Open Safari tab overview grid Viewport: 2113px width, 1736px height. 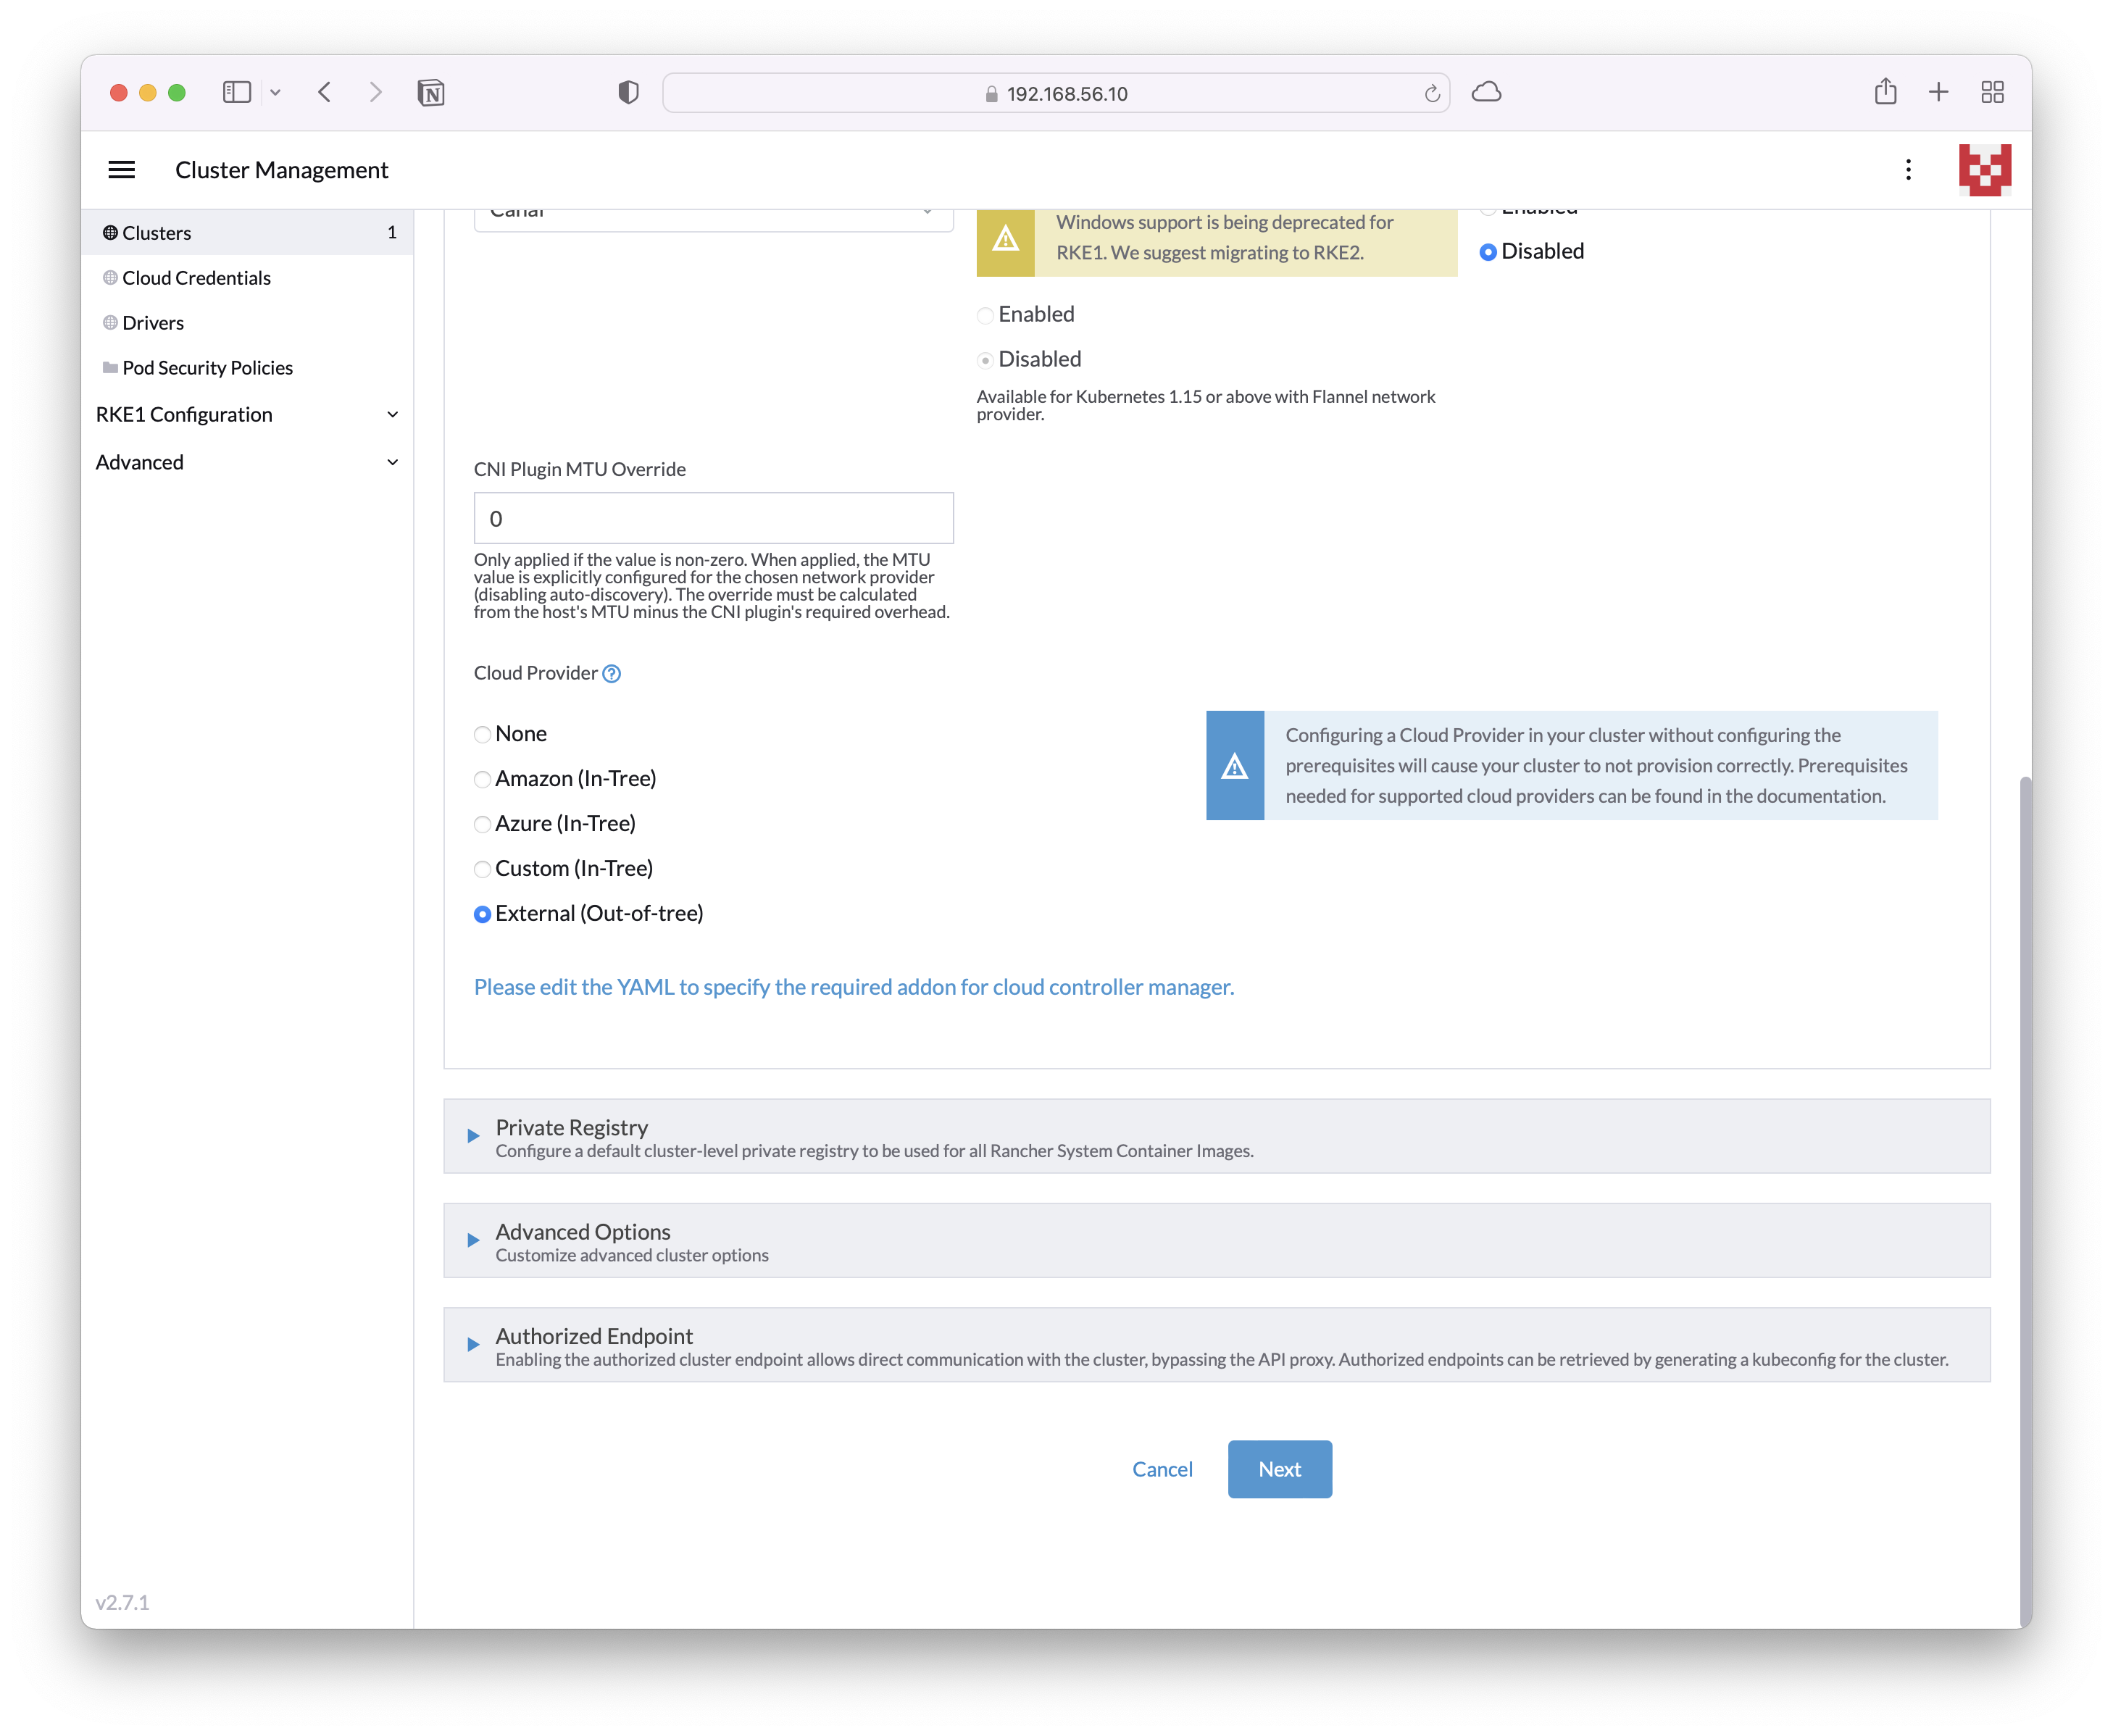click(1992, 92)
